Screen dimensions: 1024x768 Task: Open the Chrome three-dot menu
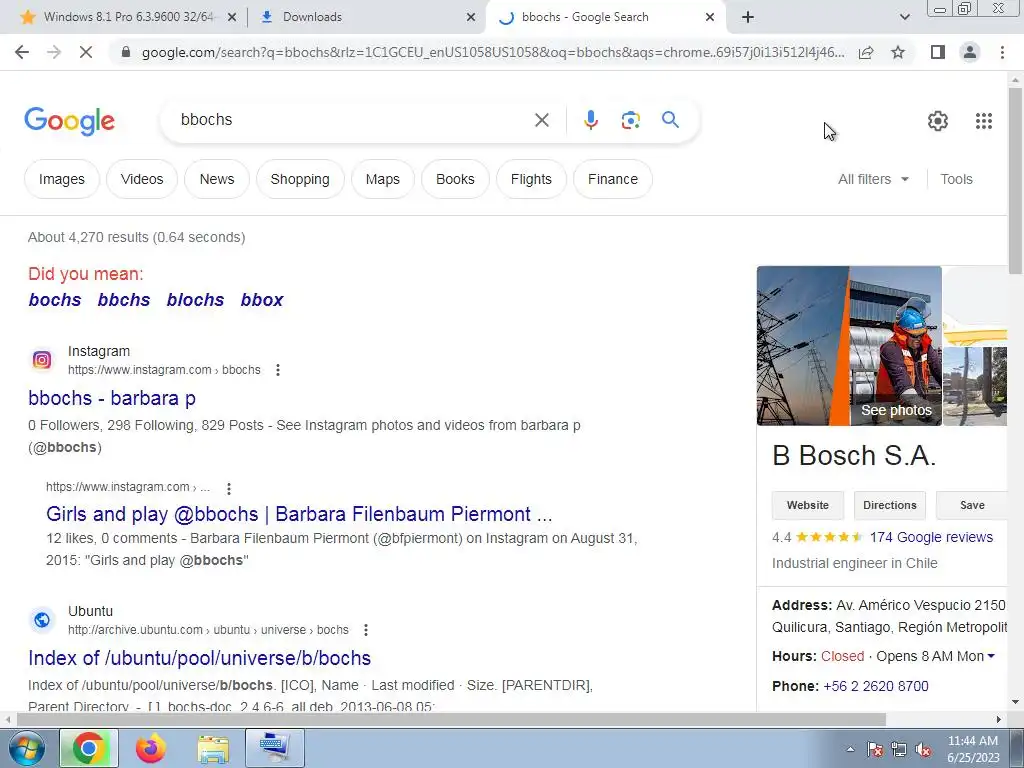[1002, 52]
